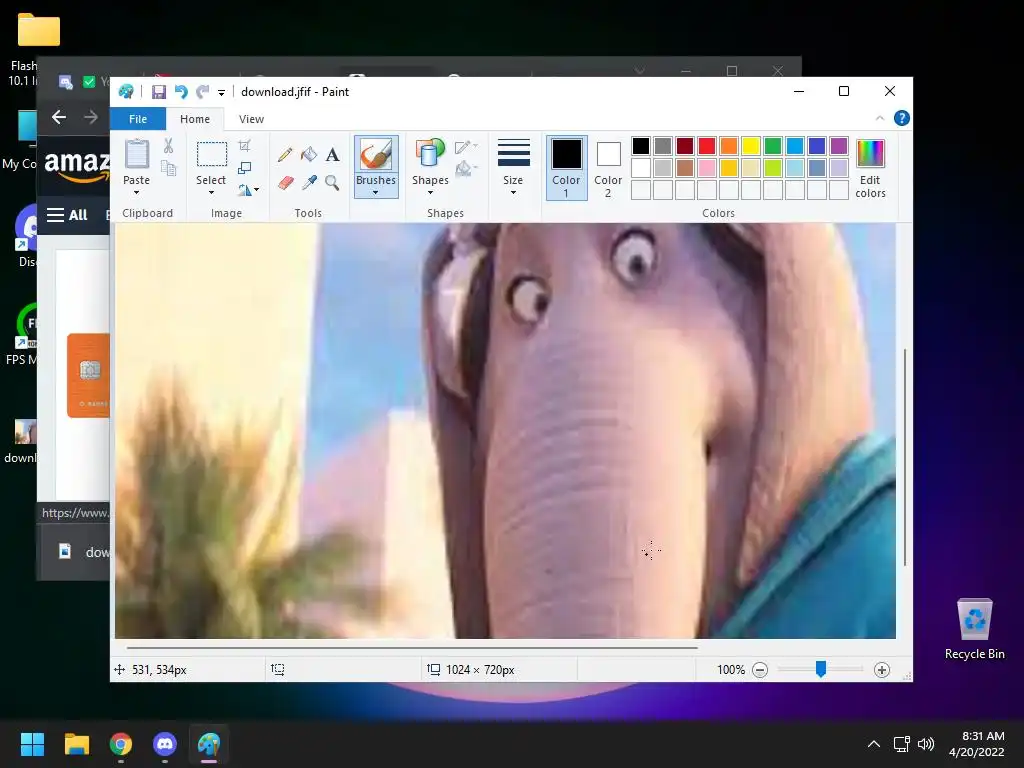Image resolution: width=1024 pixels, height=768 pixels.
Task: Click the volume icon in system tray
Action: point(926,744)
